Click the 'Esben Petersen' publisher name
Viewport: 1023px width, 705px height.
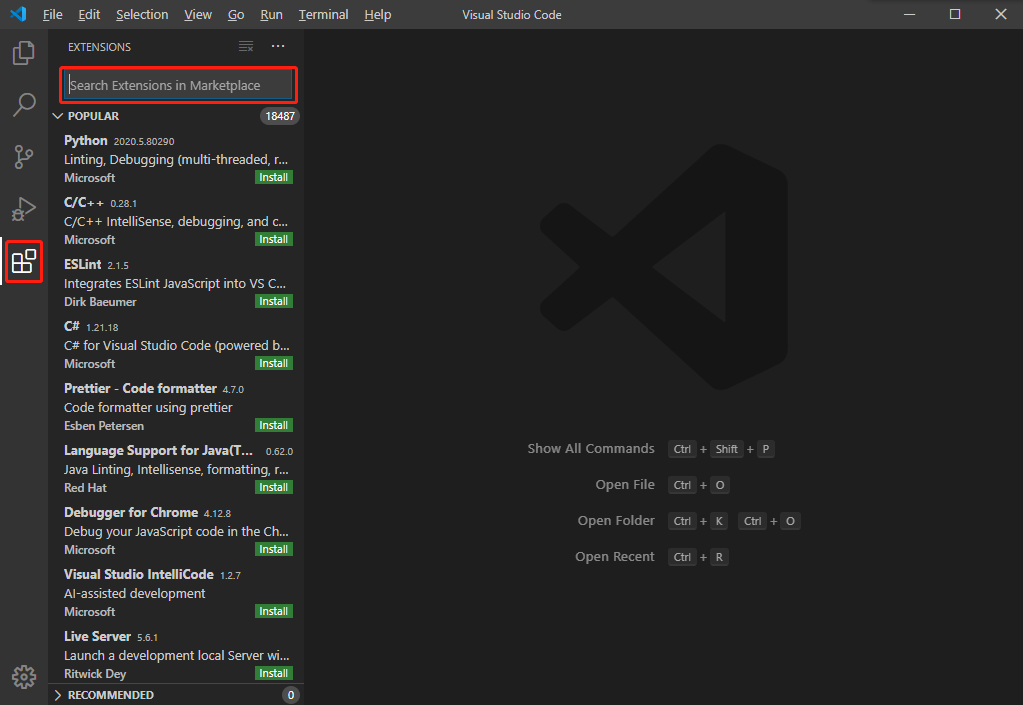point(104,426)
